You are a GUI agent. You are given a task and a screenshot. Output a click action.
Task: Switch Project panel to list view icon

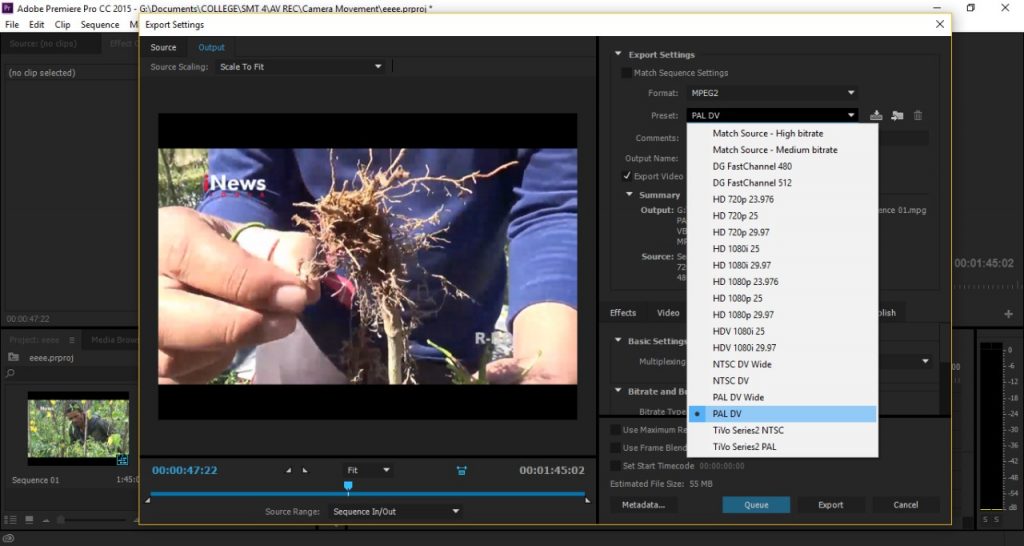pos(10,520)
